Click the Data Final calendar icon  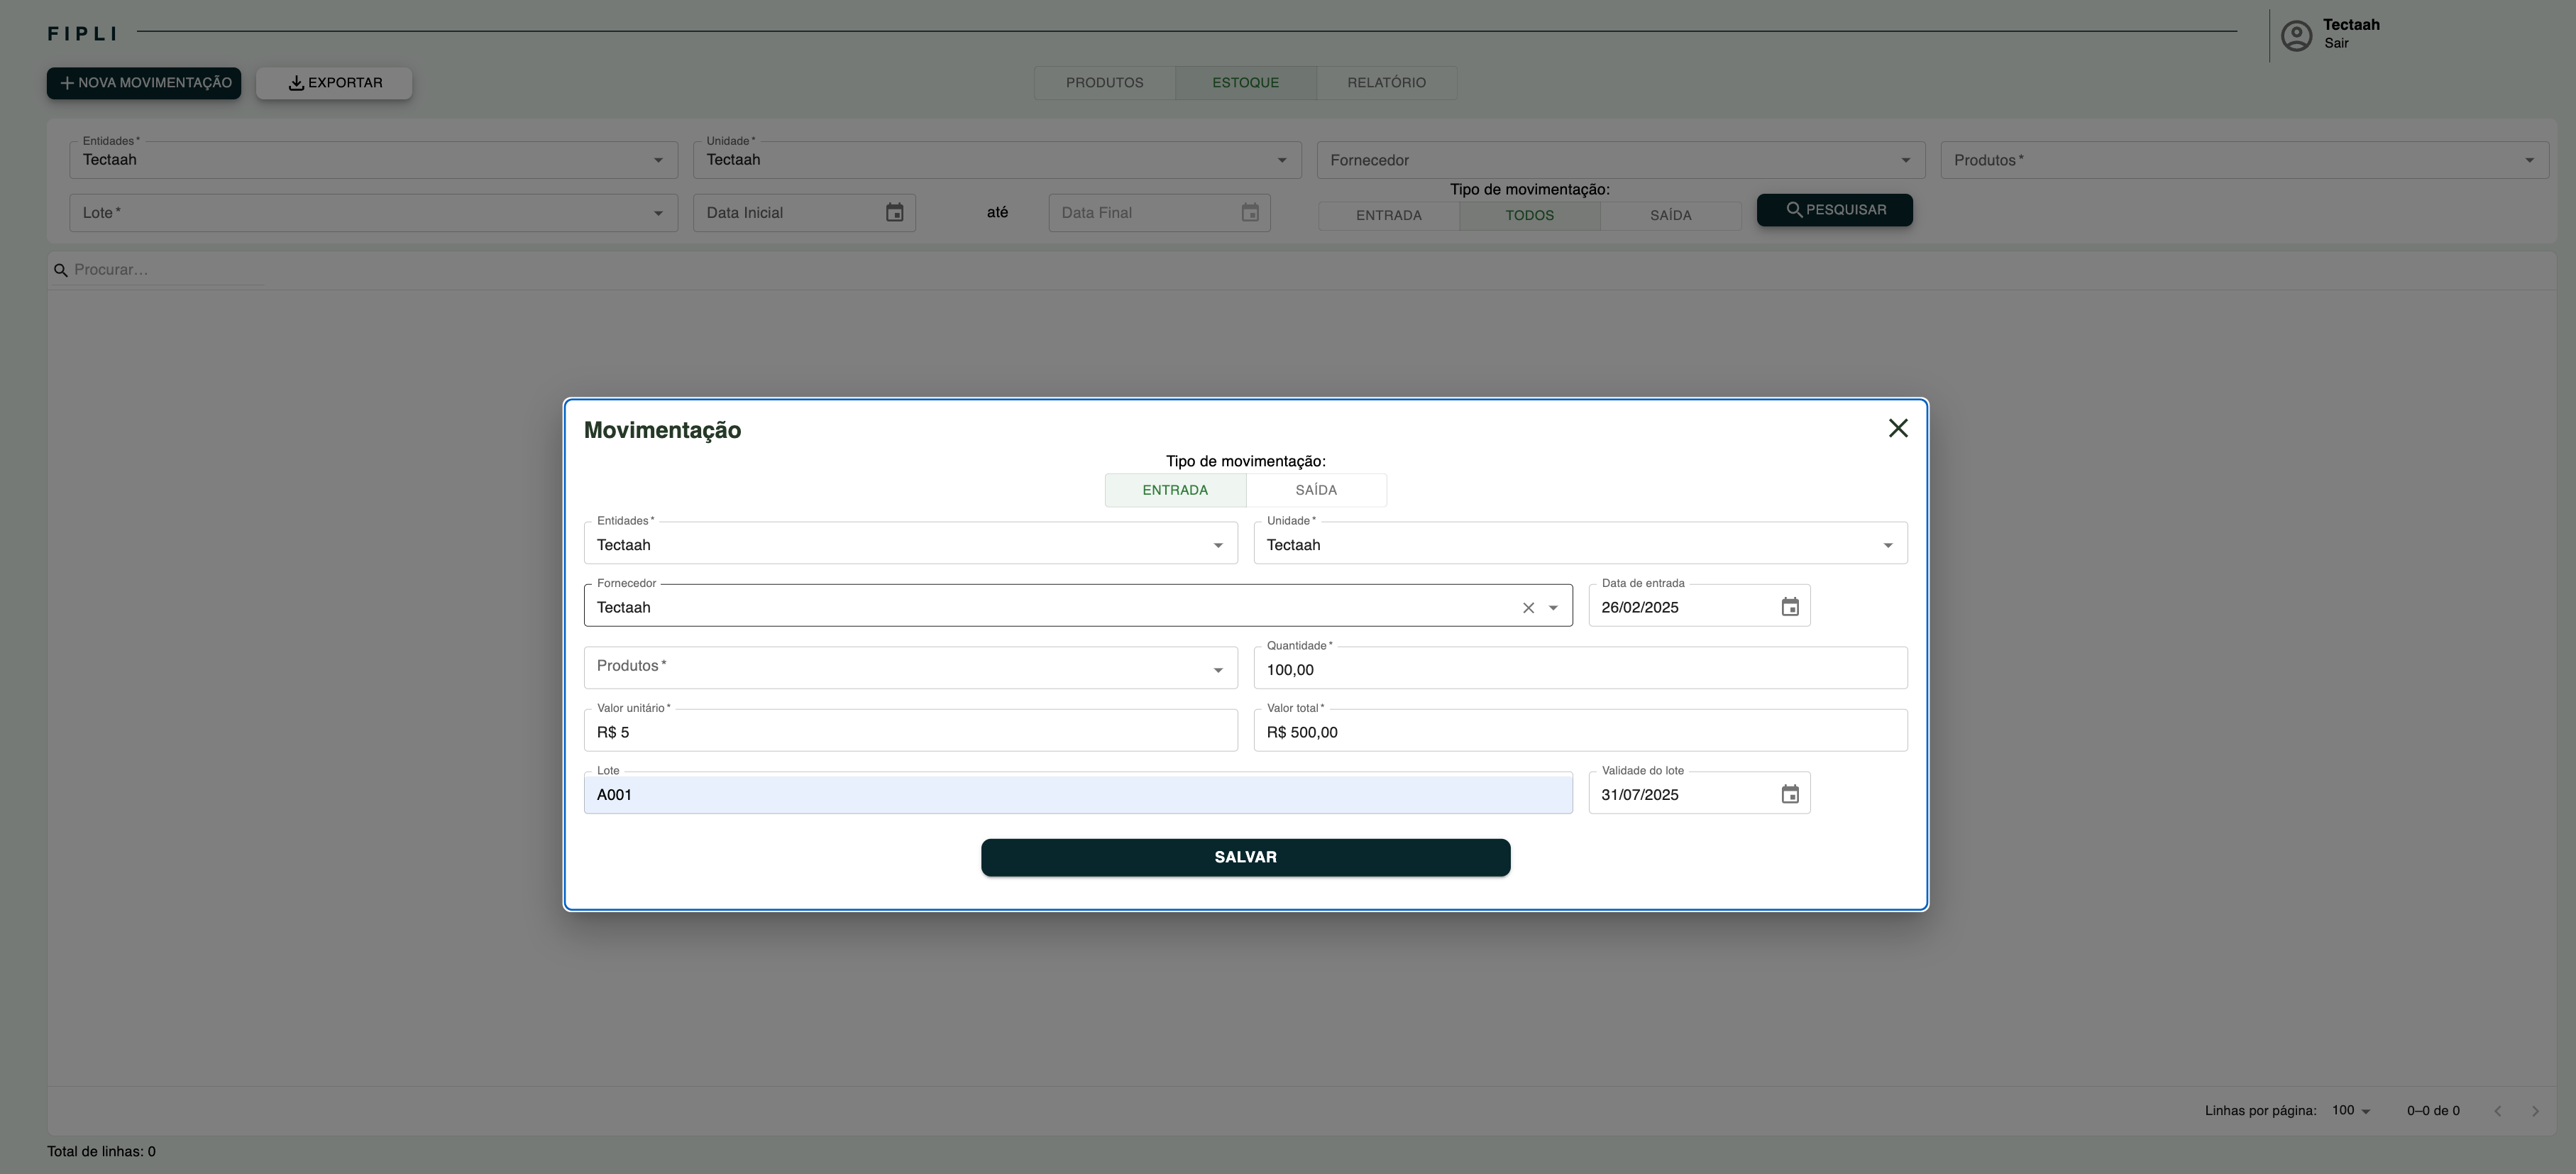click(1249, 213)
